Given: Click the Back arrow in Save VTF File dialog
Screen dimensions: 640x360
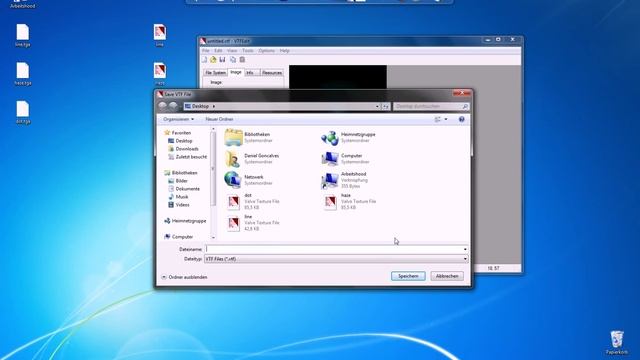Looking at the screenshot, I should coord(162,106).
